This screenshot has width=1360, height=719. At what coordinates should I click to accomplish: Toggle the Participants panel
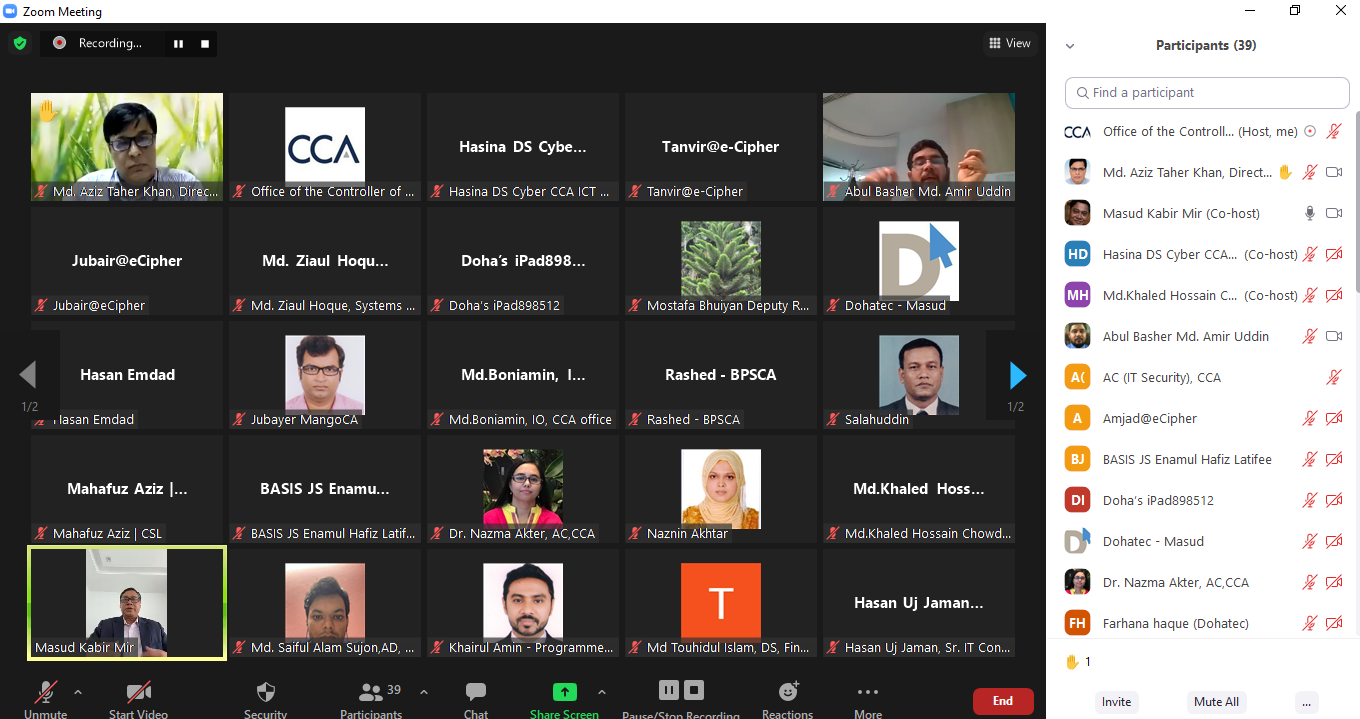click(371, 698)
